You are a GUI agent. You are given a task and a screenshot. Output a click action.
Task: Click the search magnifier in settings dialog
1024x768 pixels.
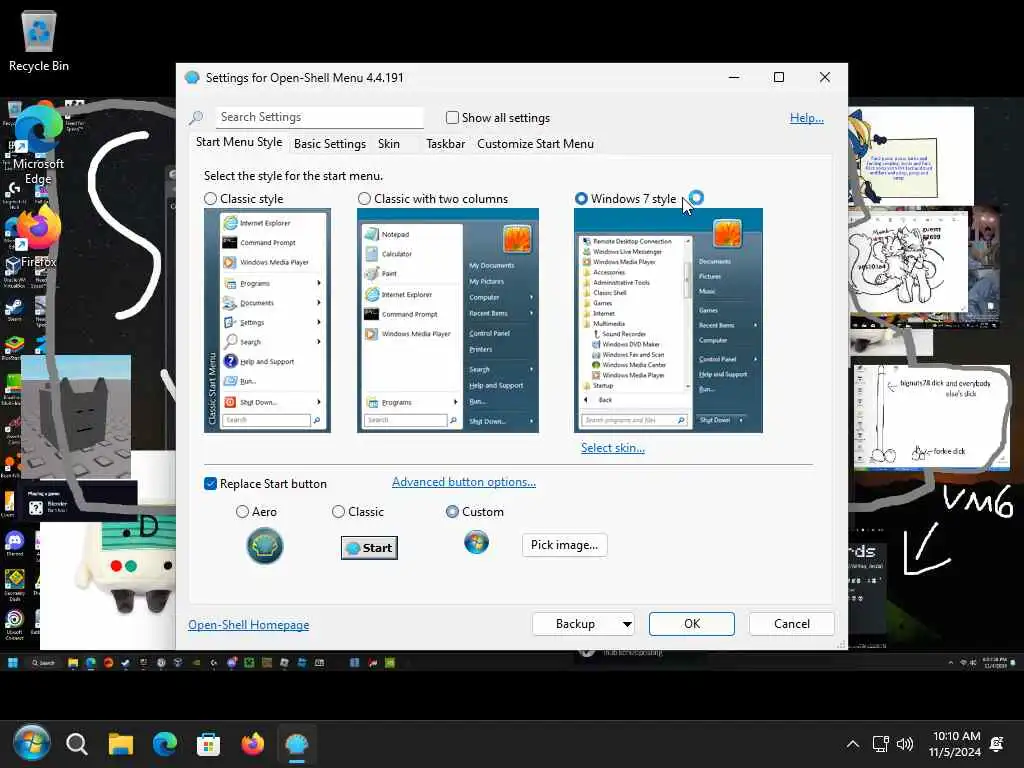pyautogui.click(x=196, y=118)
